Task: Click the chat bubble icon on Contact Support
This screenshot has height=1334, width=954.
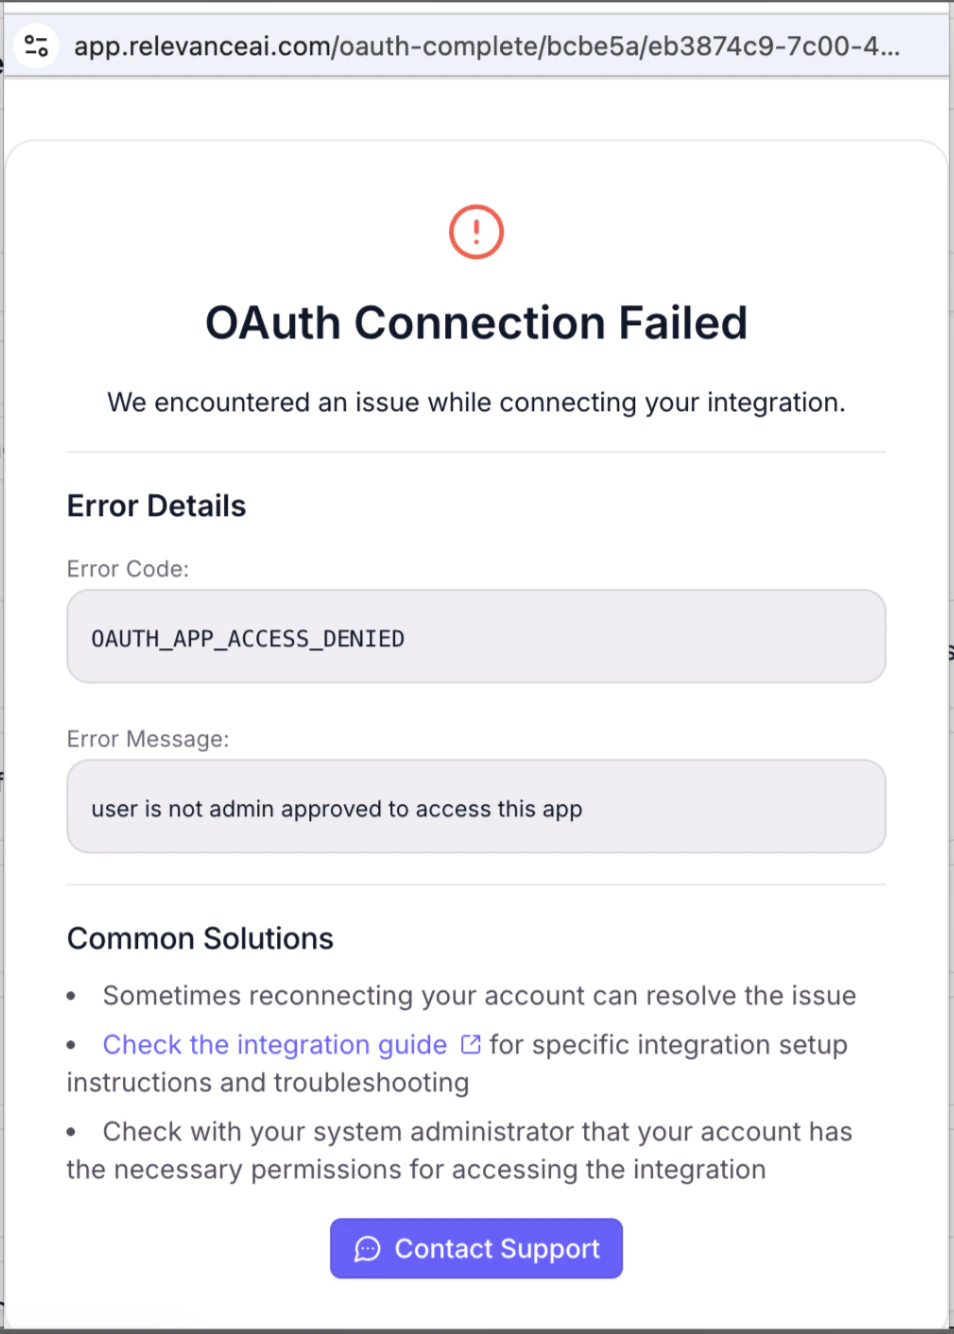Action: pos(367,1249)
